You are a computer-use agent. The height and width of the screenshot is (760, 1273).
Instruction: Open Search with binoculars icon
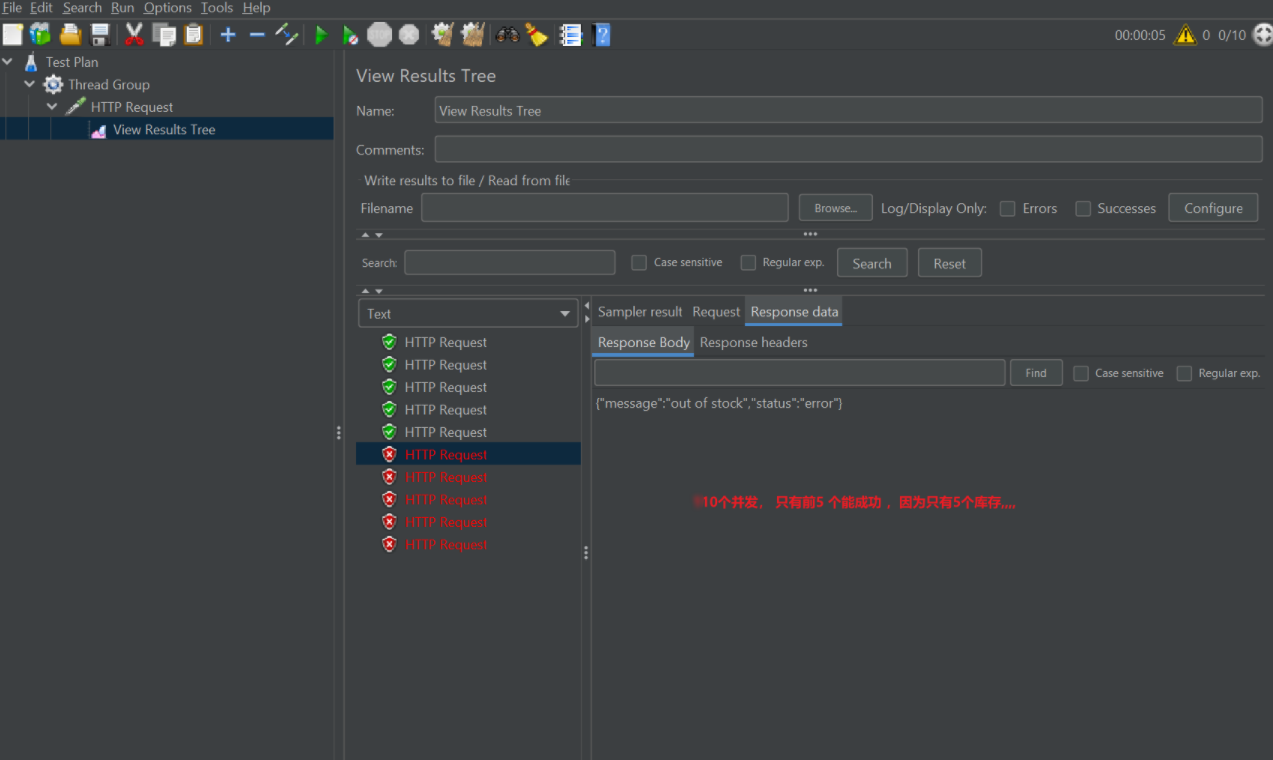507,35
